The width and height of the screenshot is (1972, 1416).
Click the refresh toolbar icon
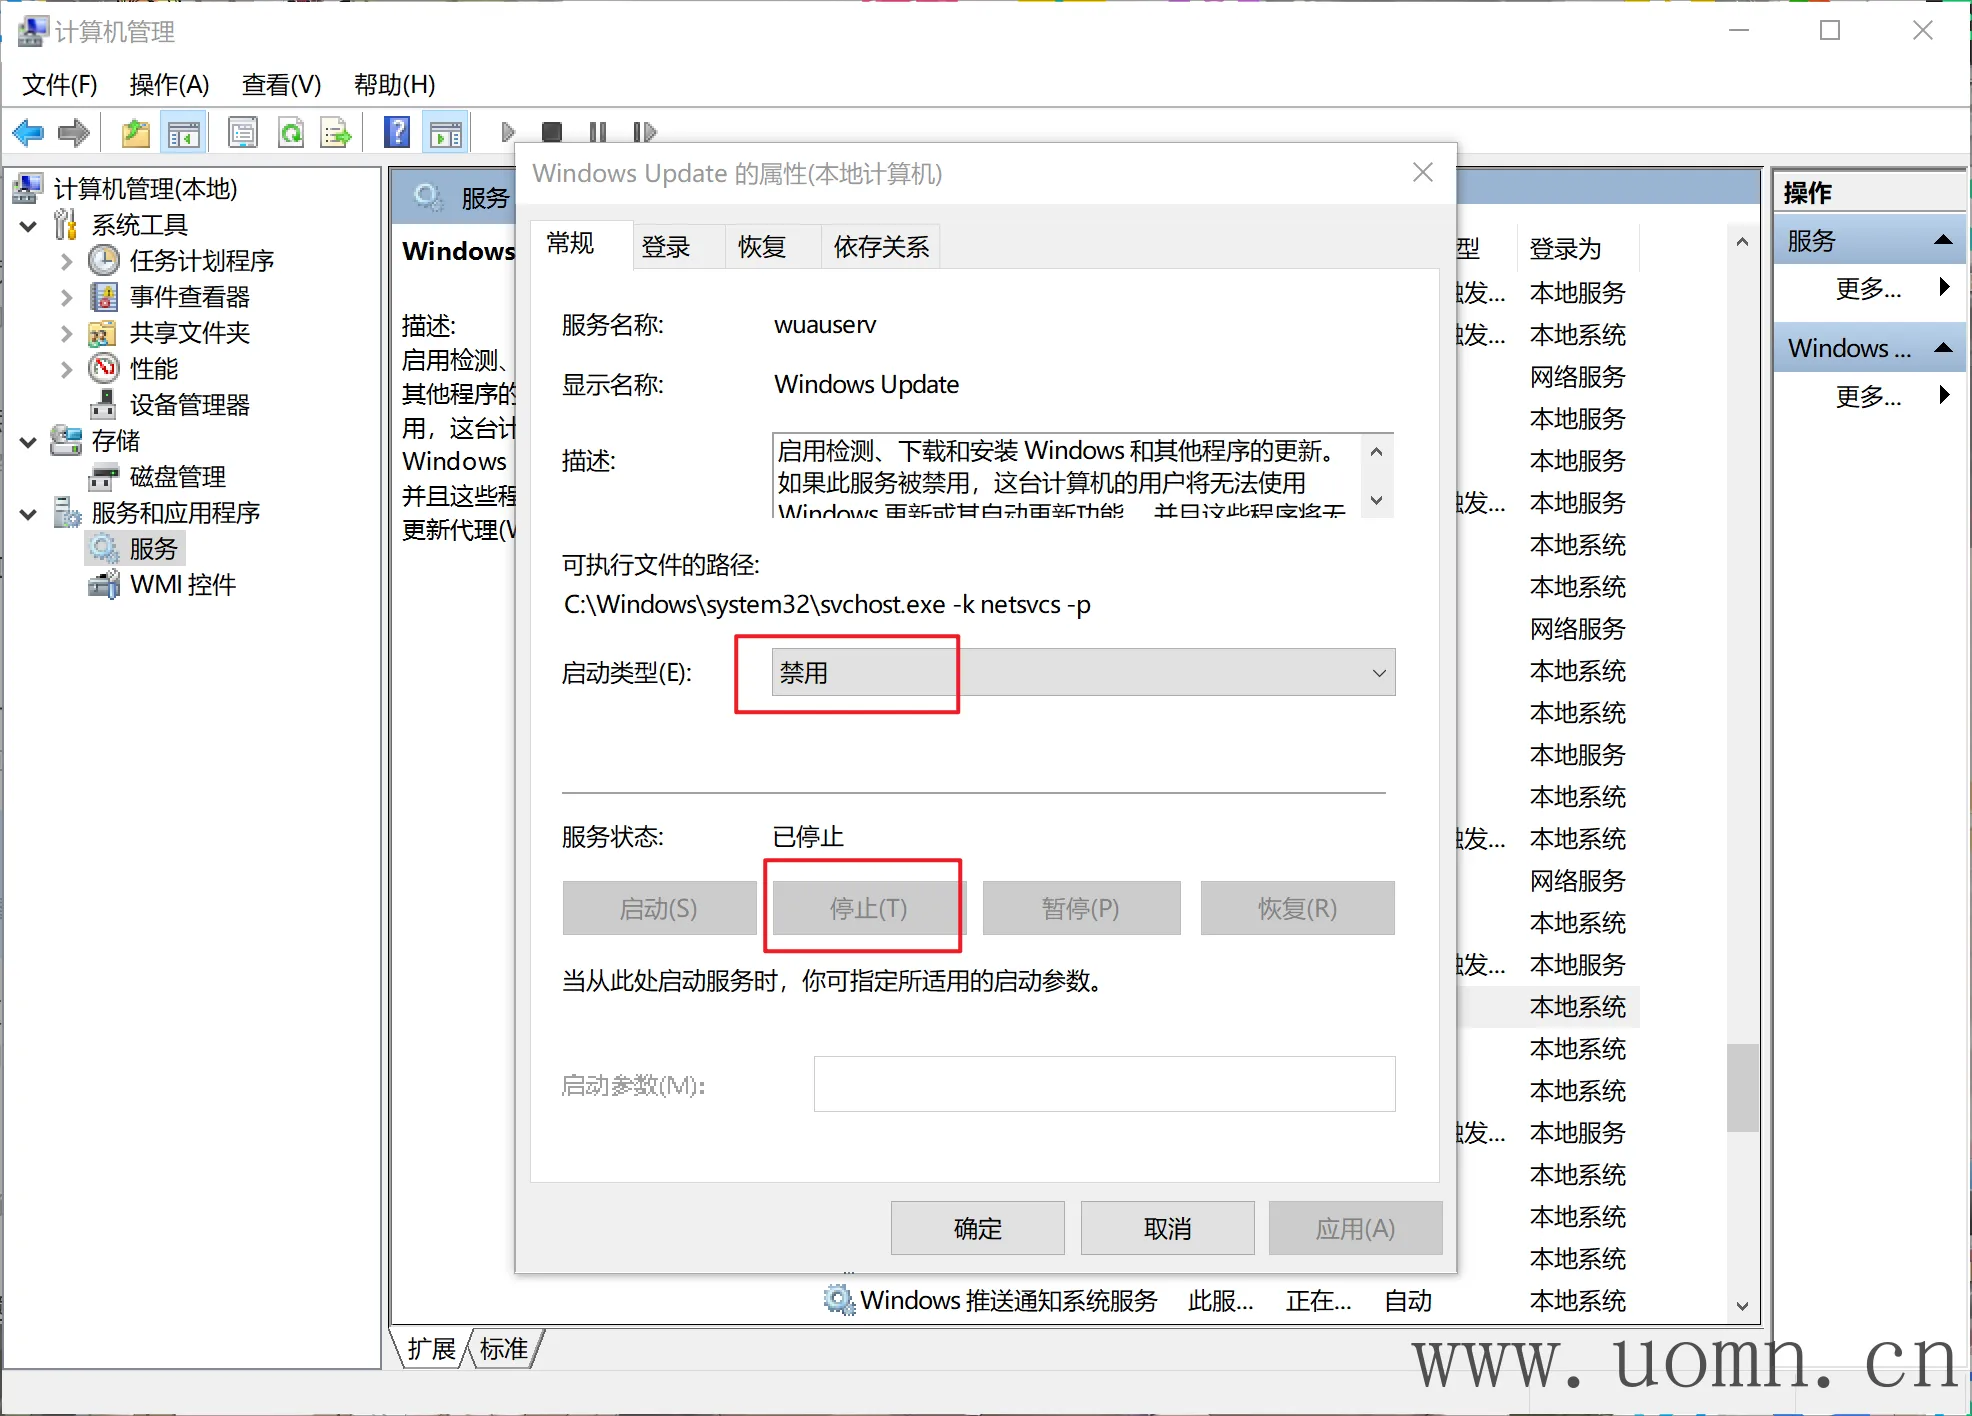tap(291, 132)
